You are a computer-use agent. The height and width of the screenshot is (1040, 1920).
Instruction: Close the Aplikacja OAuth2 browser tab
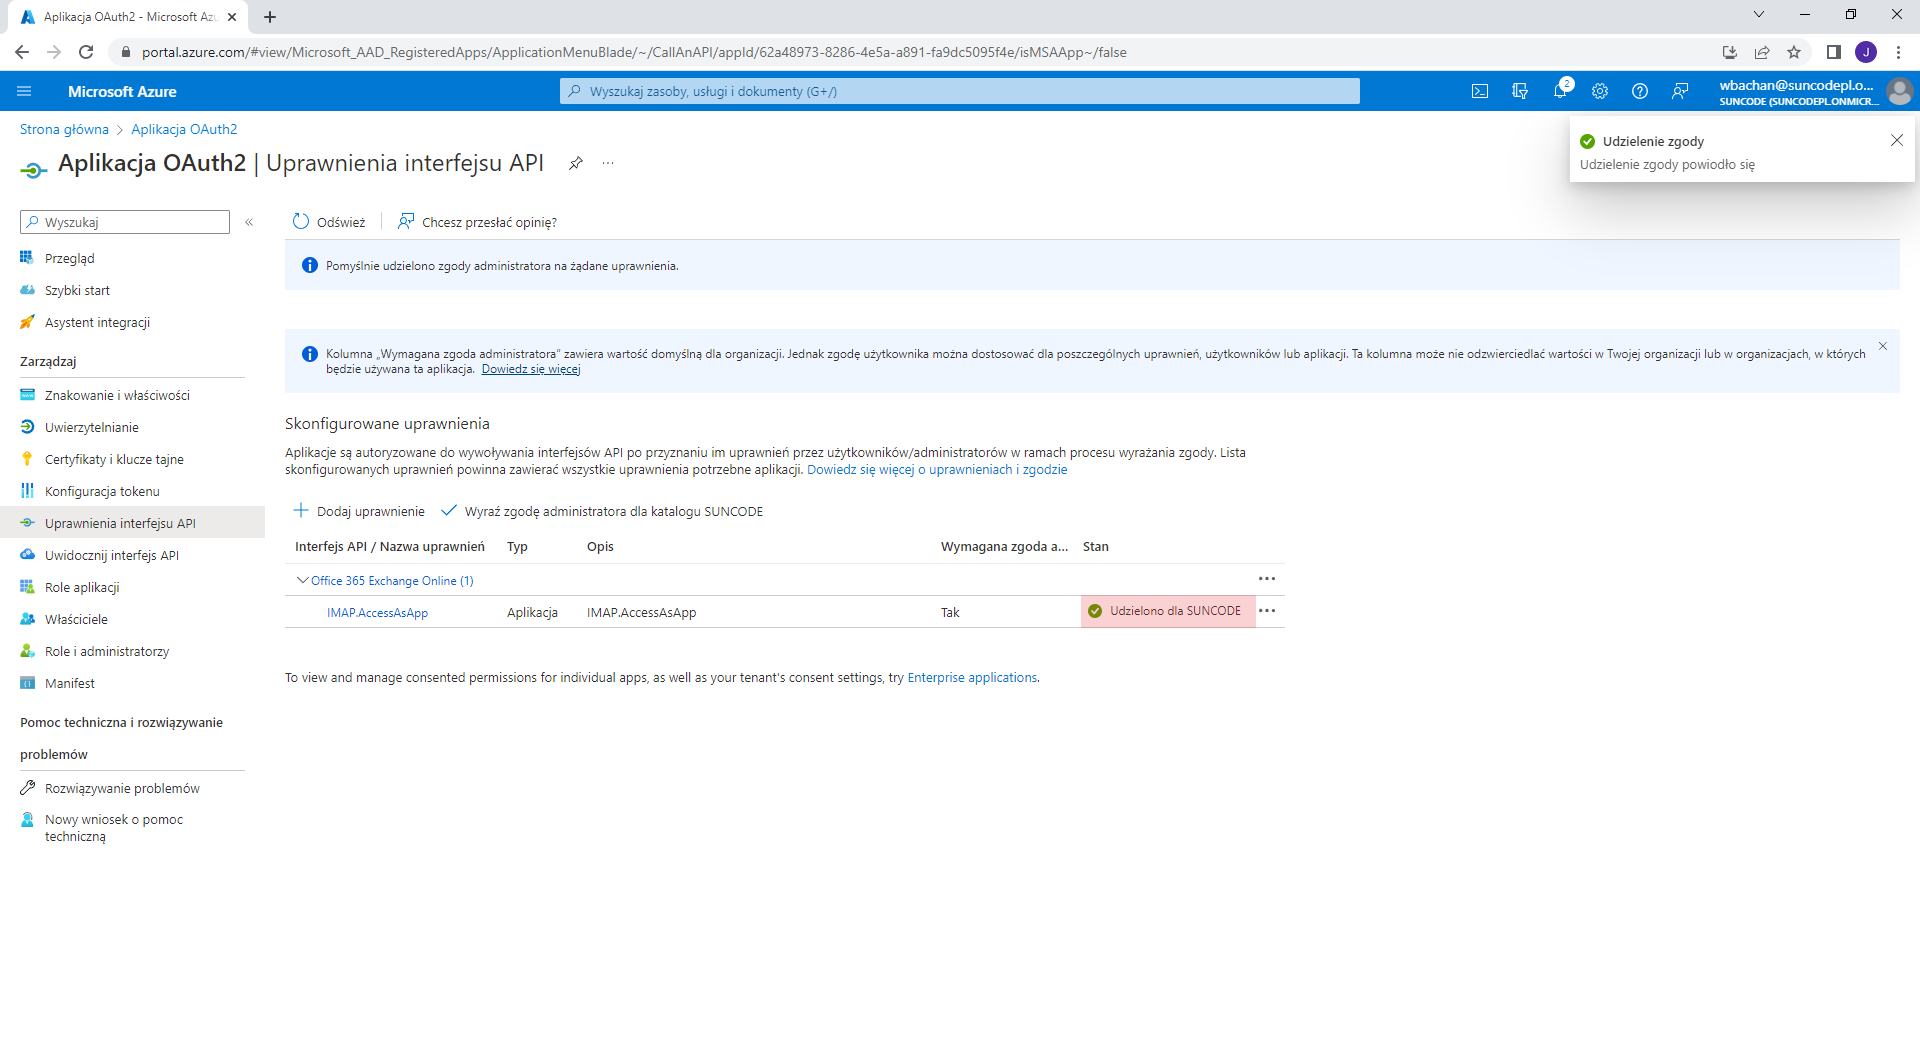pyautogui.click(x=232, y=17)
